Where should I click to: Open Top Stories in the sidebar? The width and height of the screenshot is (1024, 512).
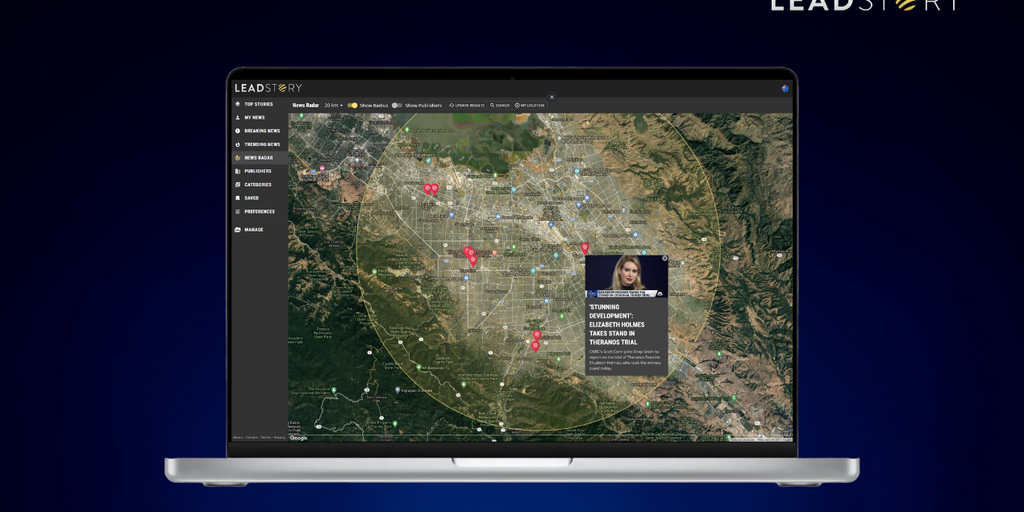tap(260, 104)
